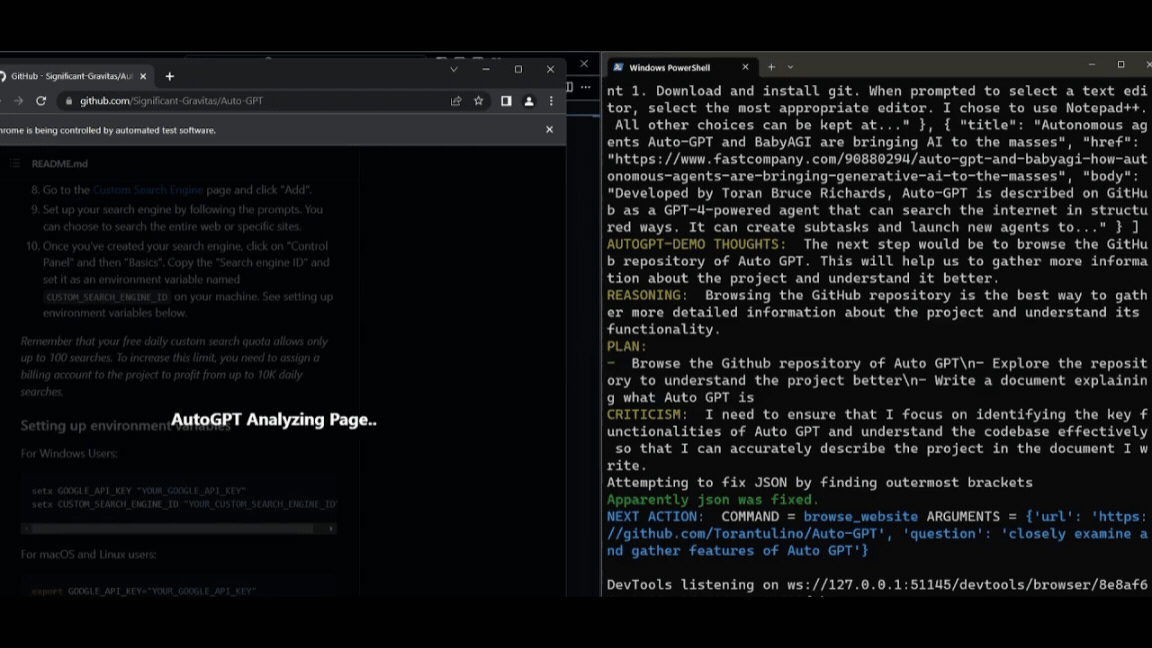Click the README.md file header
This screenshot has height=648, width=1152.
coord(60,164)
